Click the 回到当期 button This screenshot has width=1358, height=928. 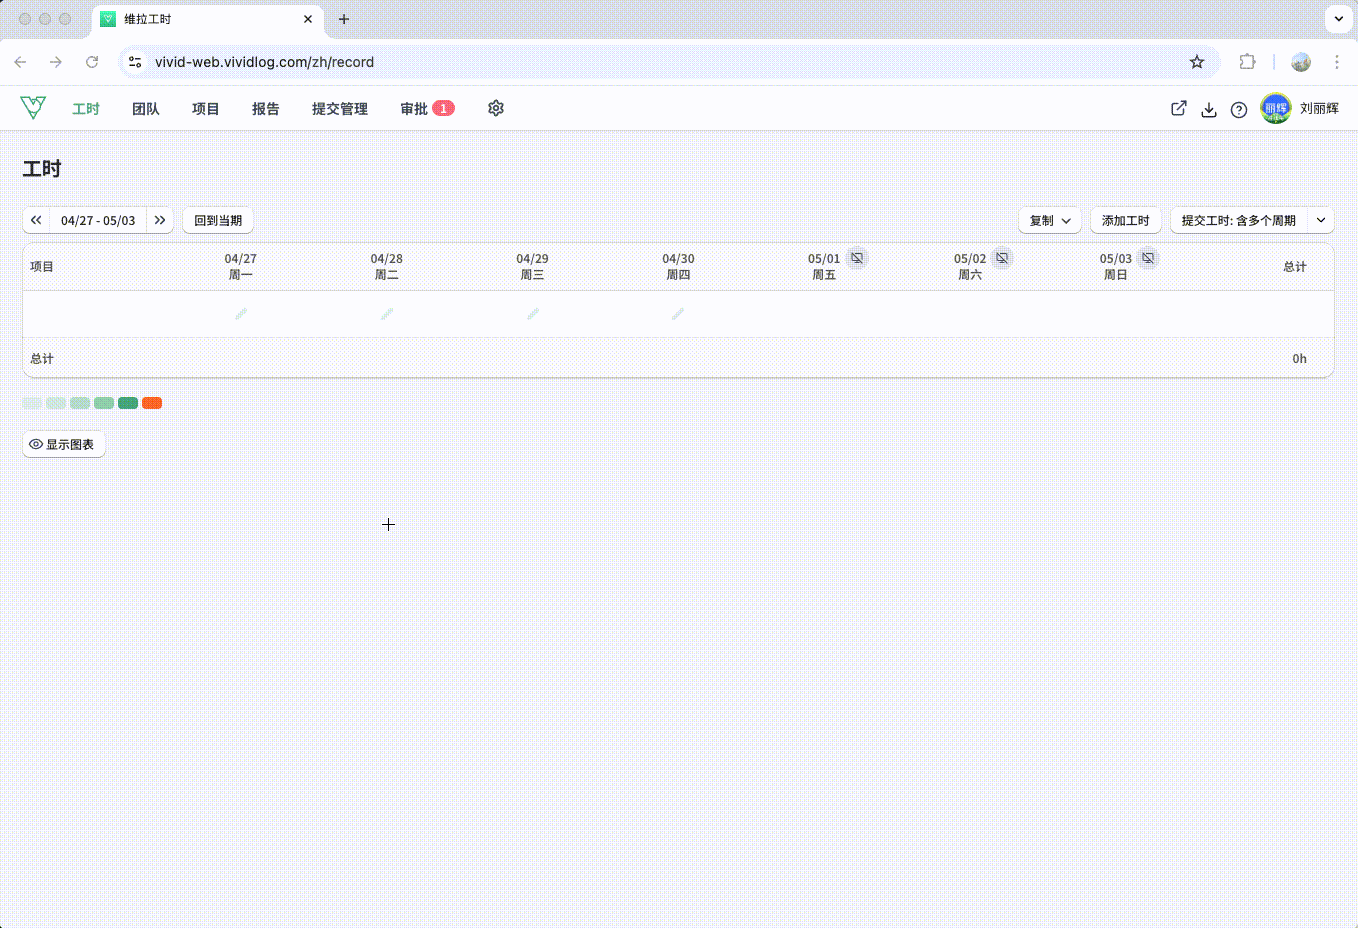pos(218,220)
